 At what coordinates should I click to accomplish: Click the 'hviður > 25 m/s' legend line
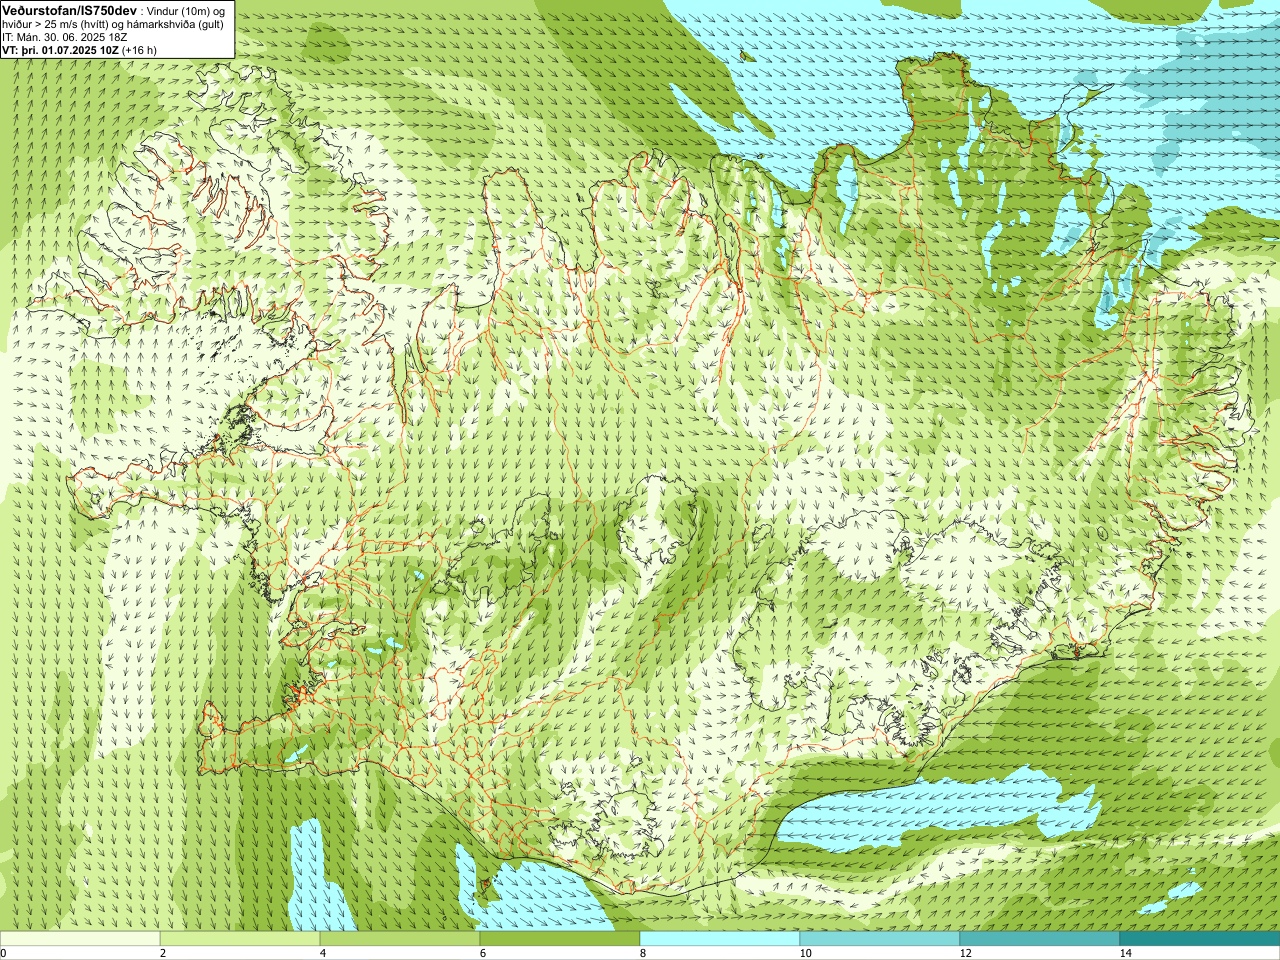click(x=113, y=24)
